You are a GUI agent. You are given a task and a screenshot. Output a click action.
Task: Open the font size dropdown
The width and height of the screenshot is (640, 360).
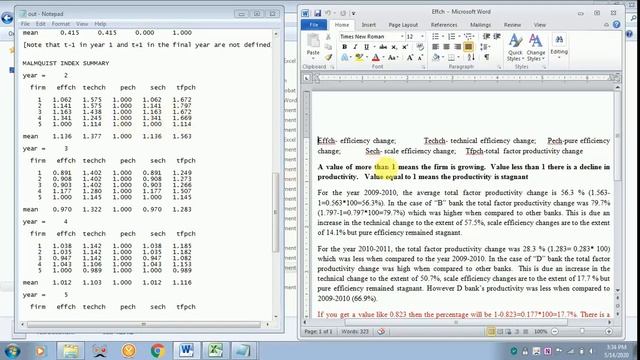coord(422,36)
